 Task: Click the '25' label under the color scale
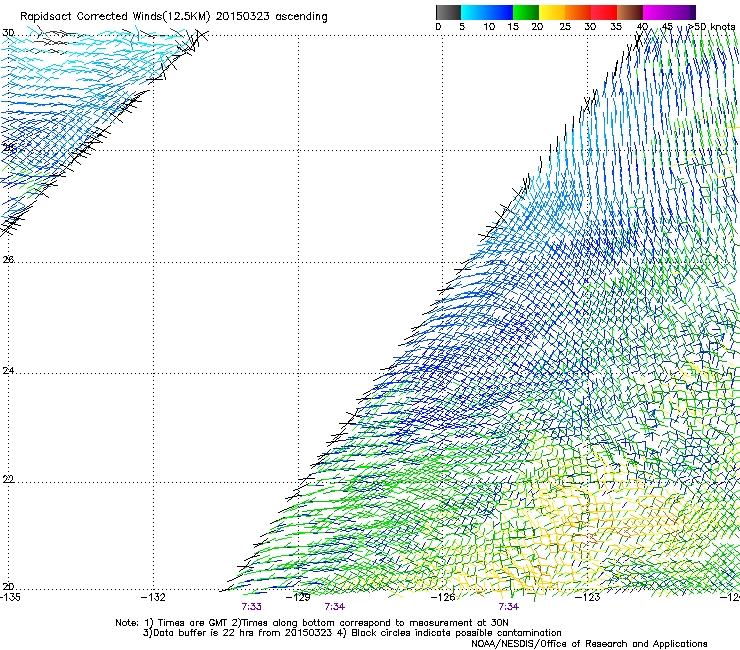click(x=565, y=27)
